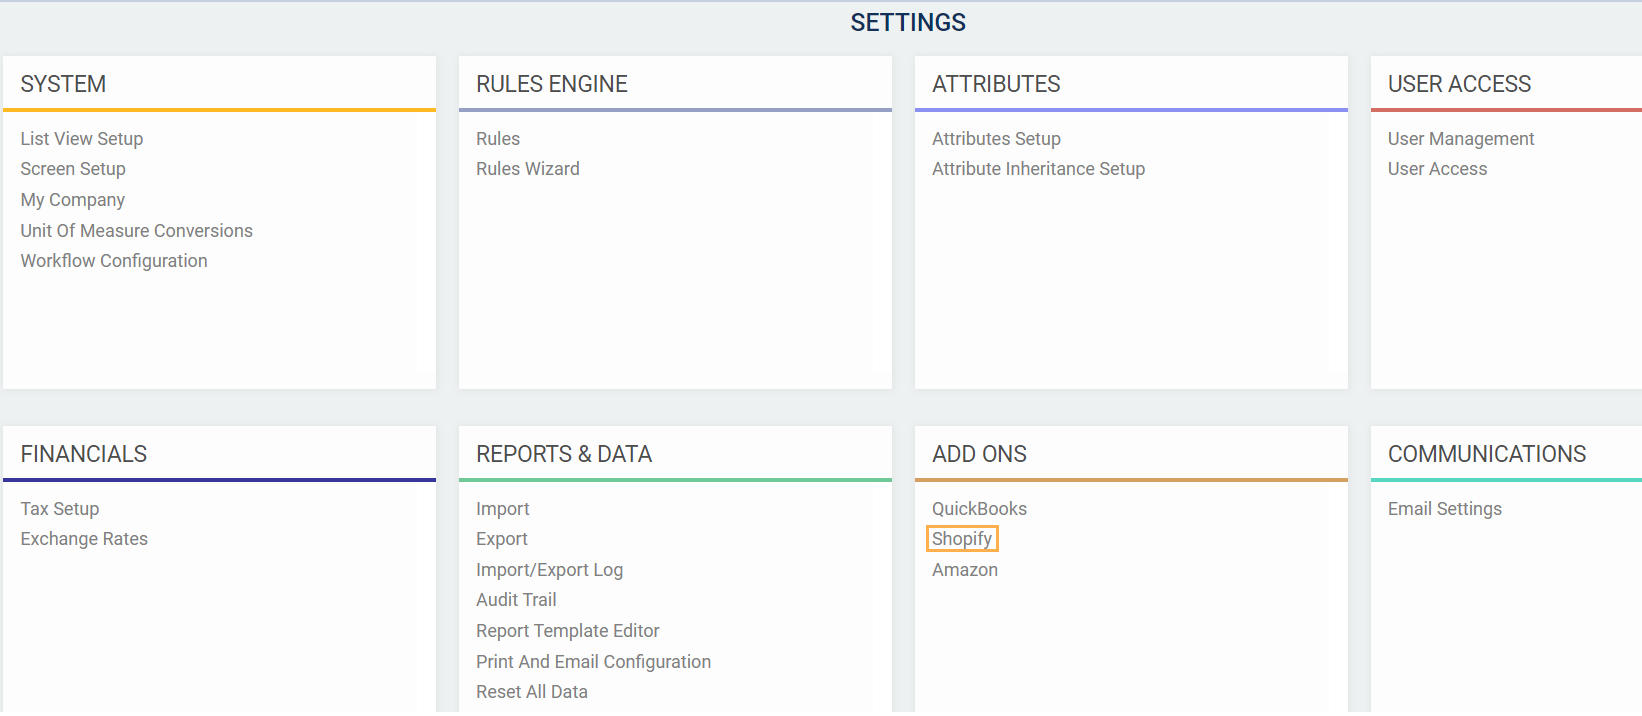
Task: Open the Rules Wizard
Action: tap(528, 169)
